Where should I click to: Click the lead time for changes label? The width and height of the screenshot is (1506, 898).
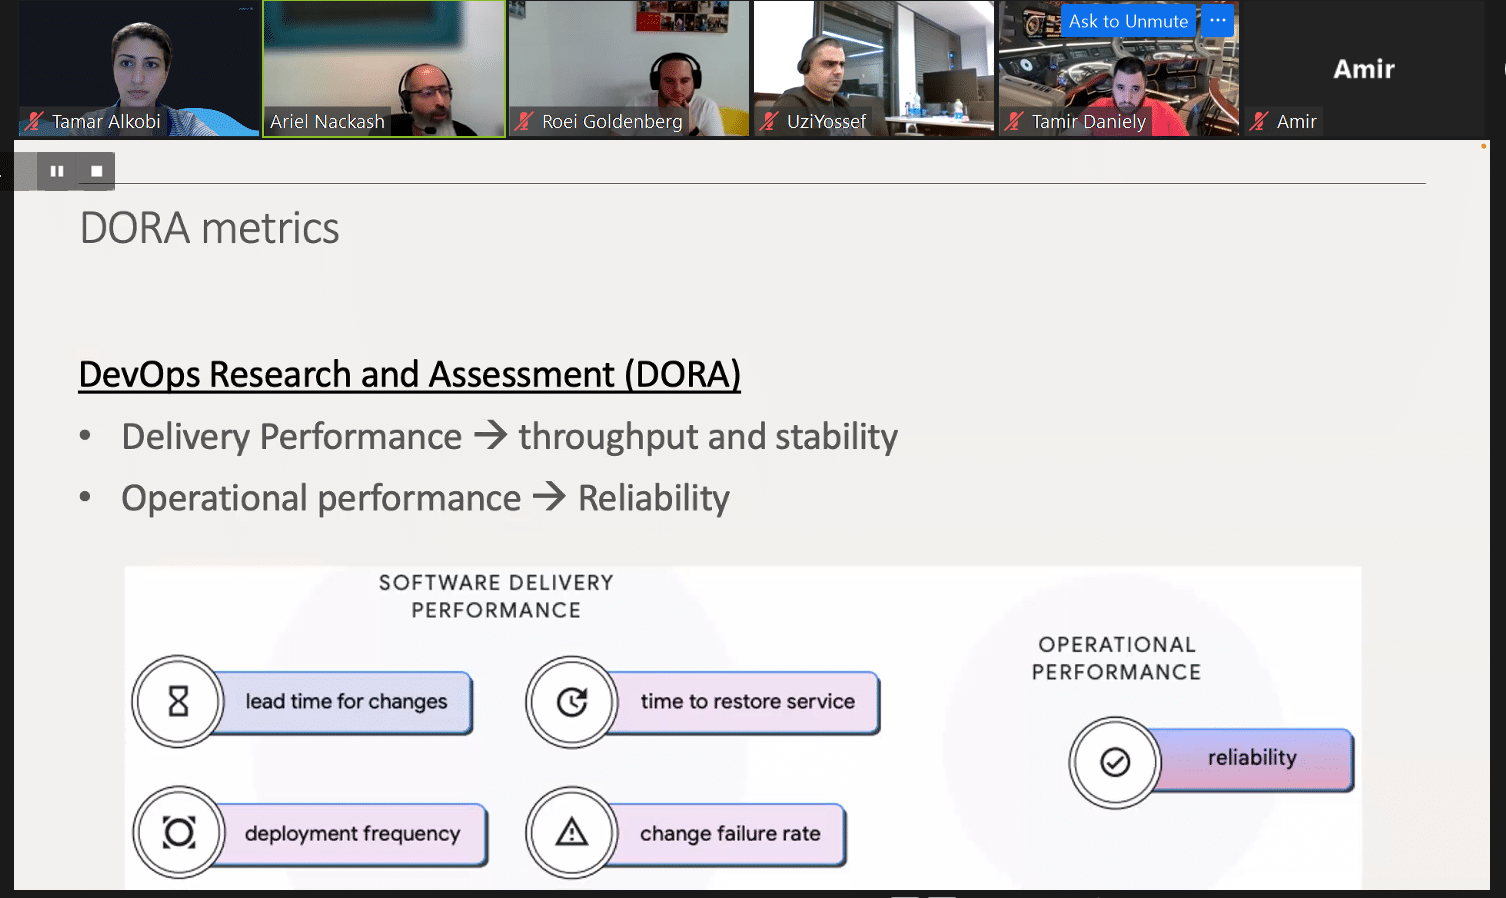346,702
